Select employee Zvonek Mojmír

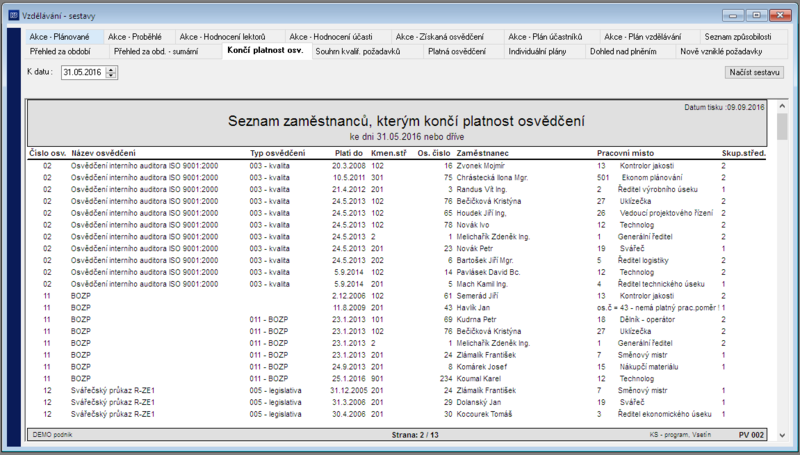tap(481, 166)
